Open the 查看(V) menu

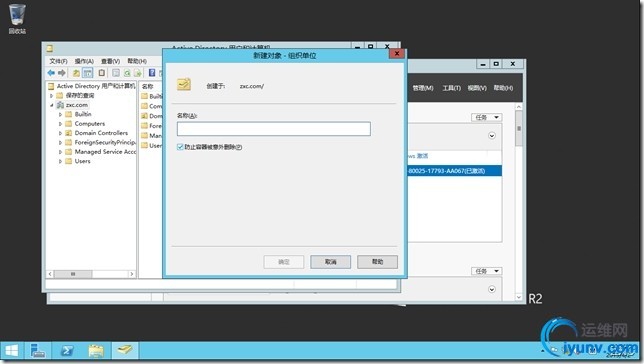(110, 61)
